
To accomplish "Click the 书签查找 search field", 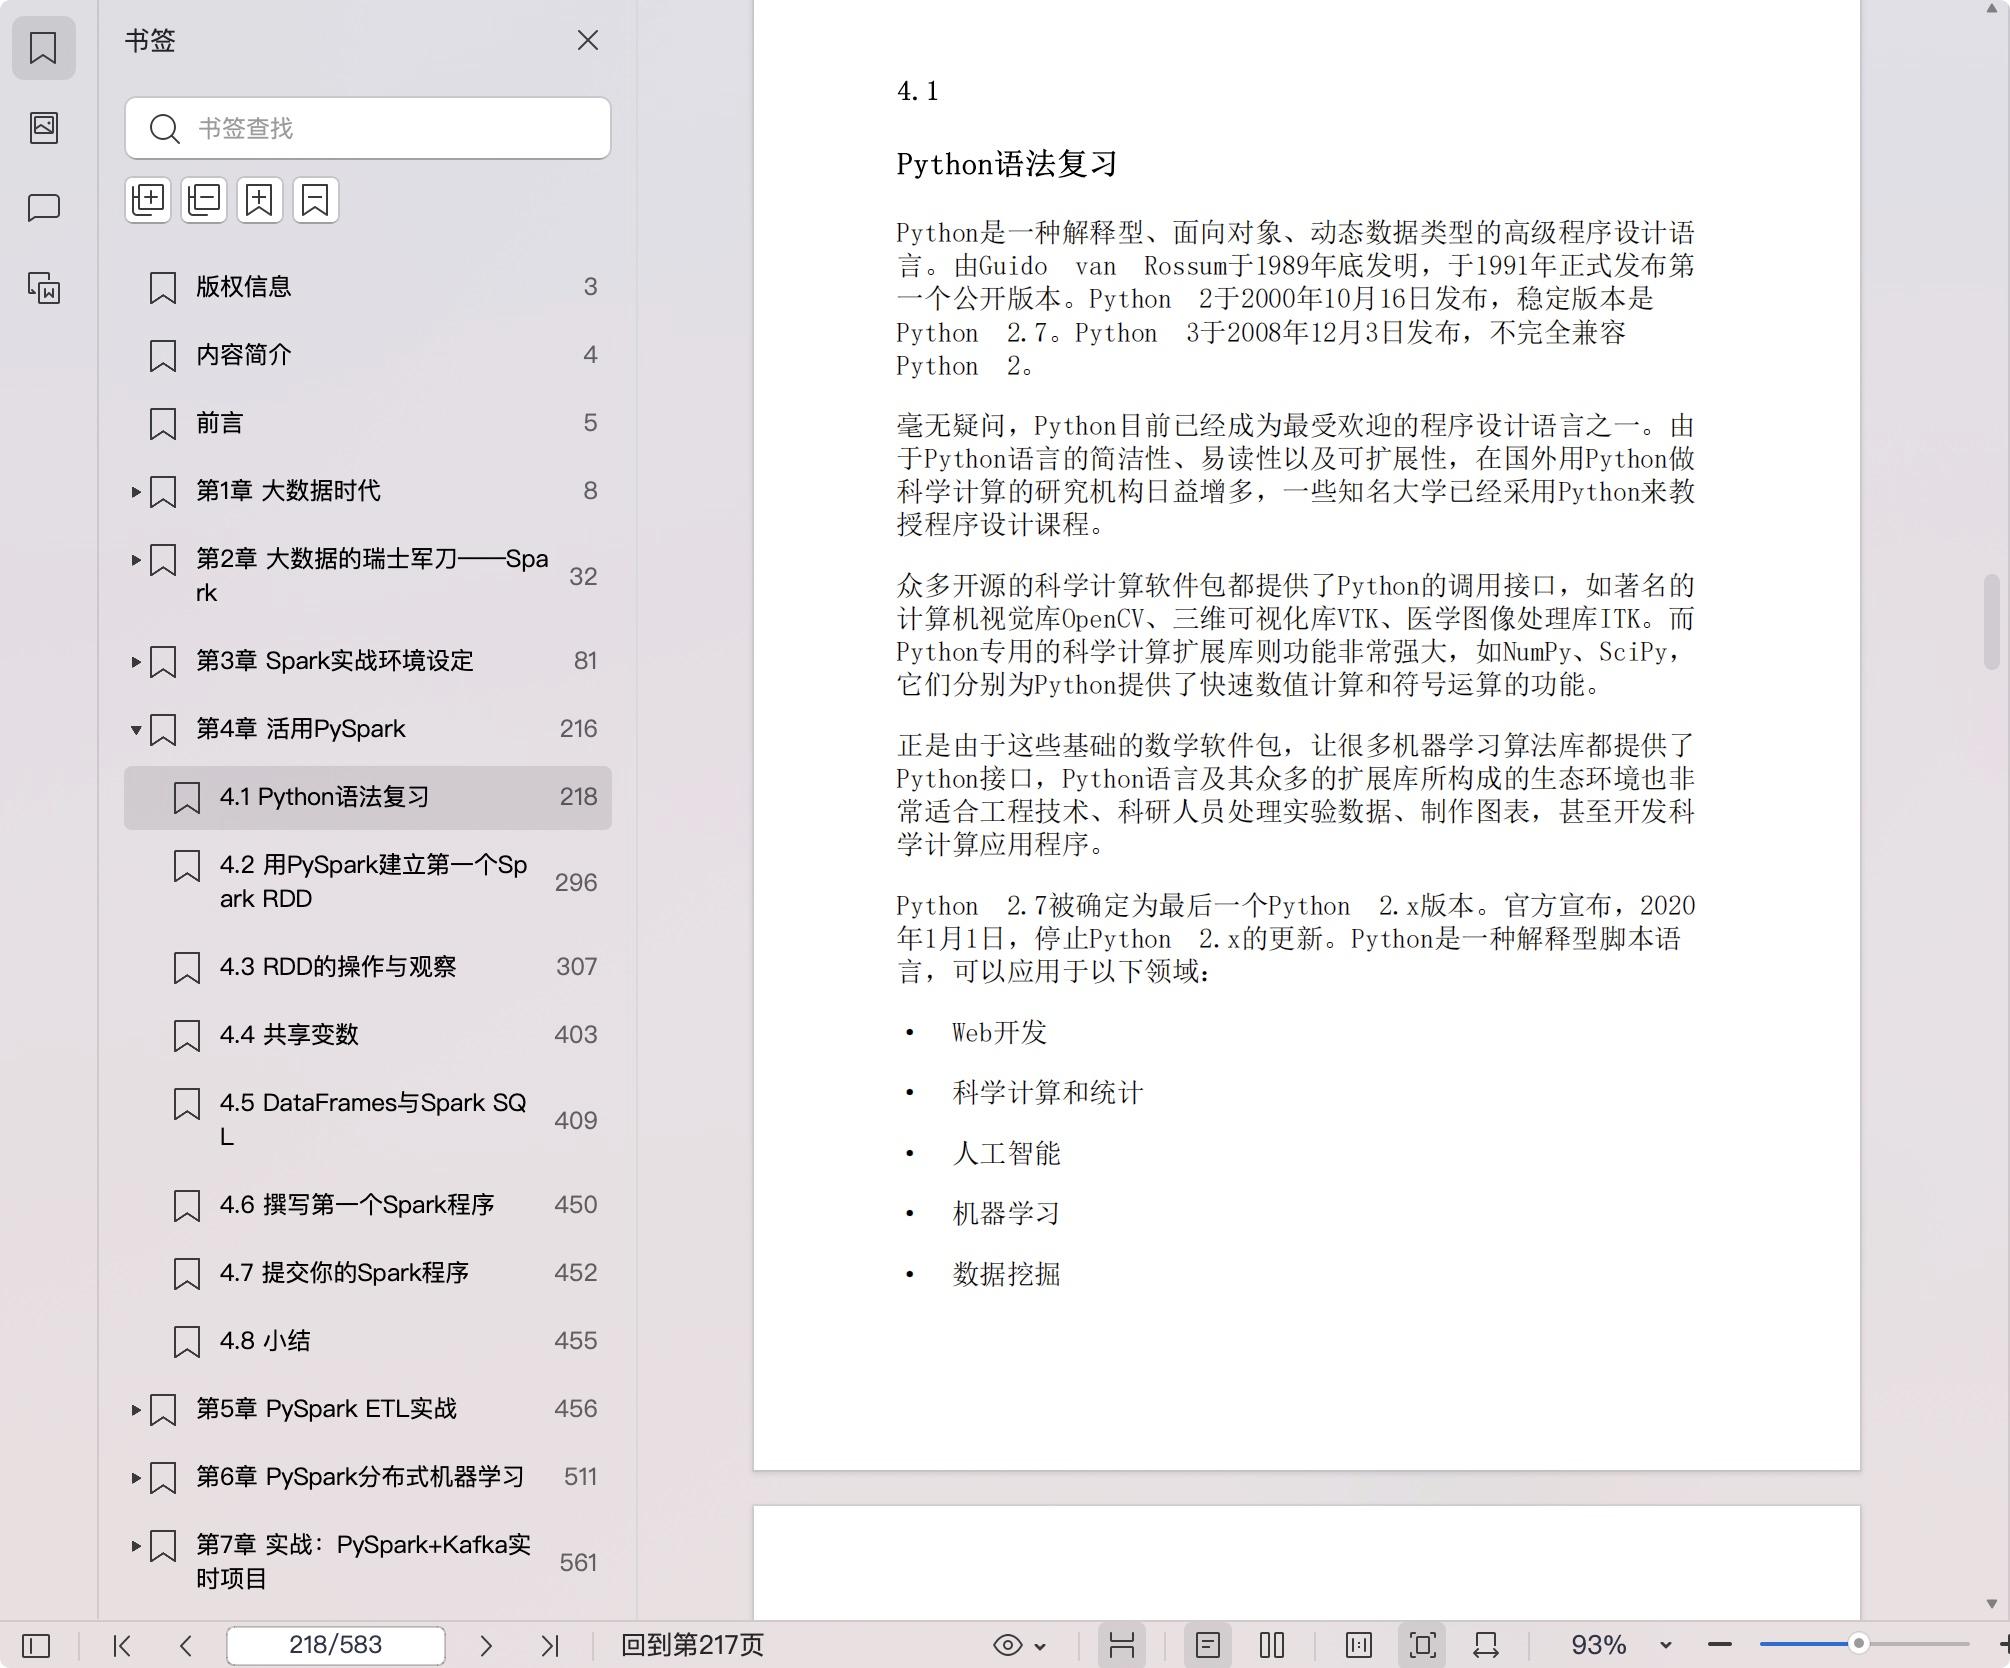I will click(368, 128).
